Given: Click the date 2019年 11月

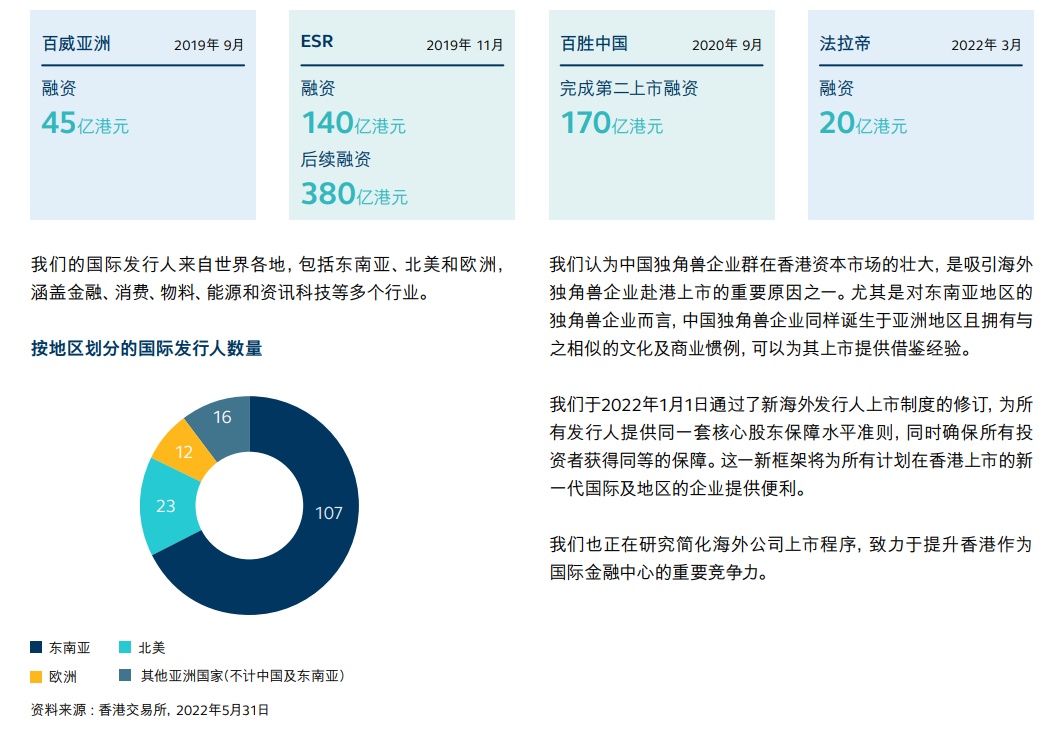Looking at the screenshot, I should (x=464, y=45).
